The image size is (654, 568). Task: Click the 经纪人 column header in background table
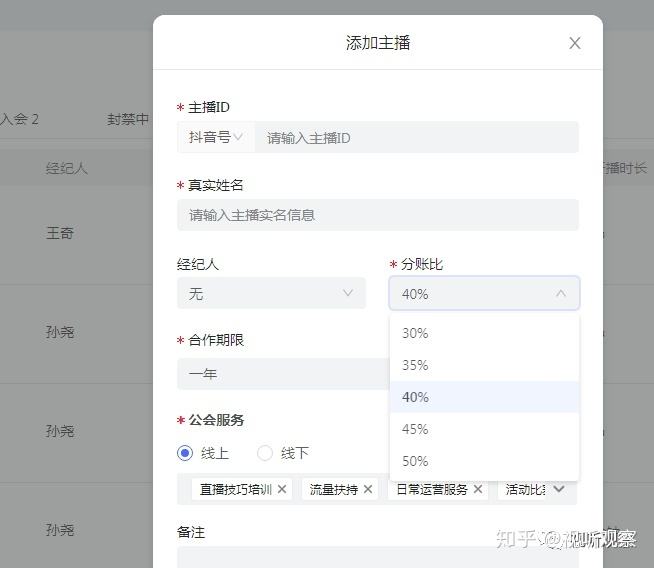pyautogui.click(x=67, y=168)
